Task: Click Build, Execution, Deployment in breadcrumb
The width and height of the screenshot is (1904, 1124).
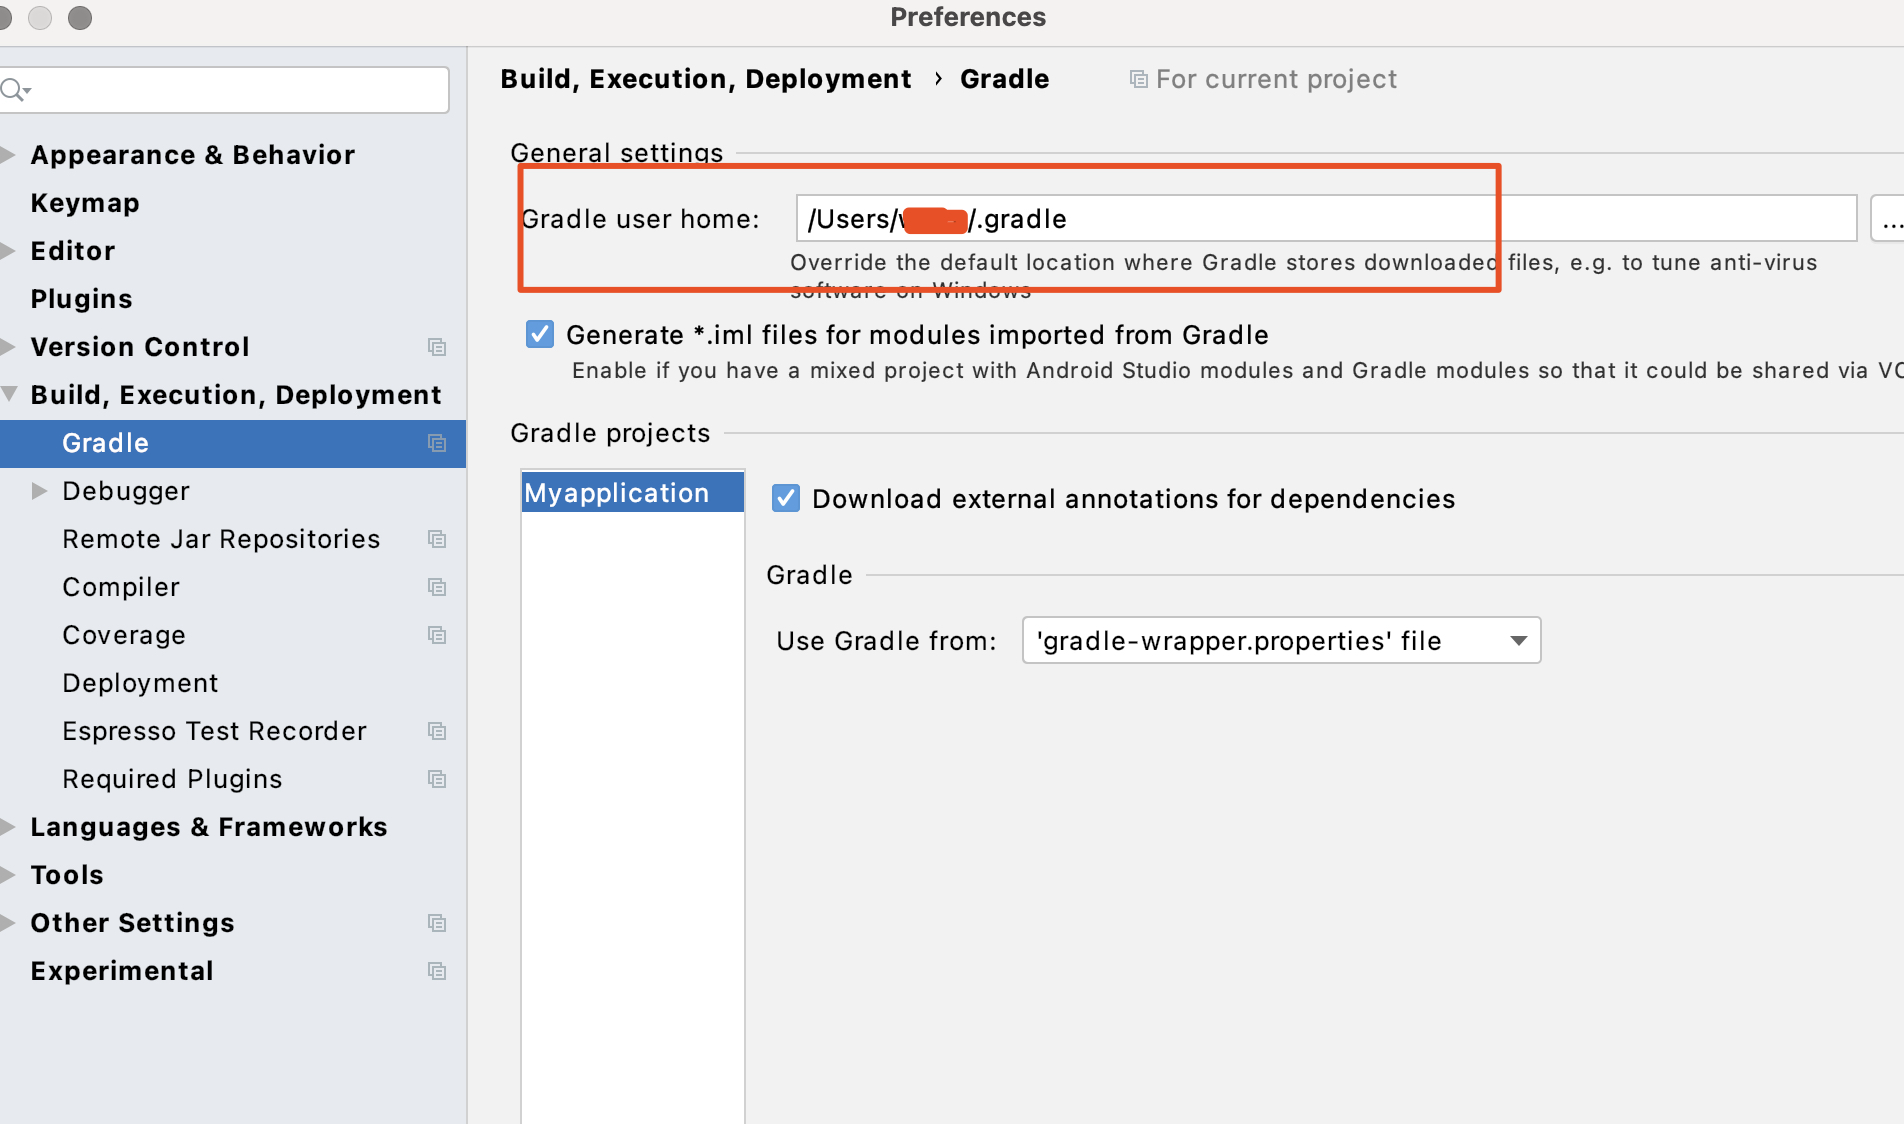Action: pos(706,78)
